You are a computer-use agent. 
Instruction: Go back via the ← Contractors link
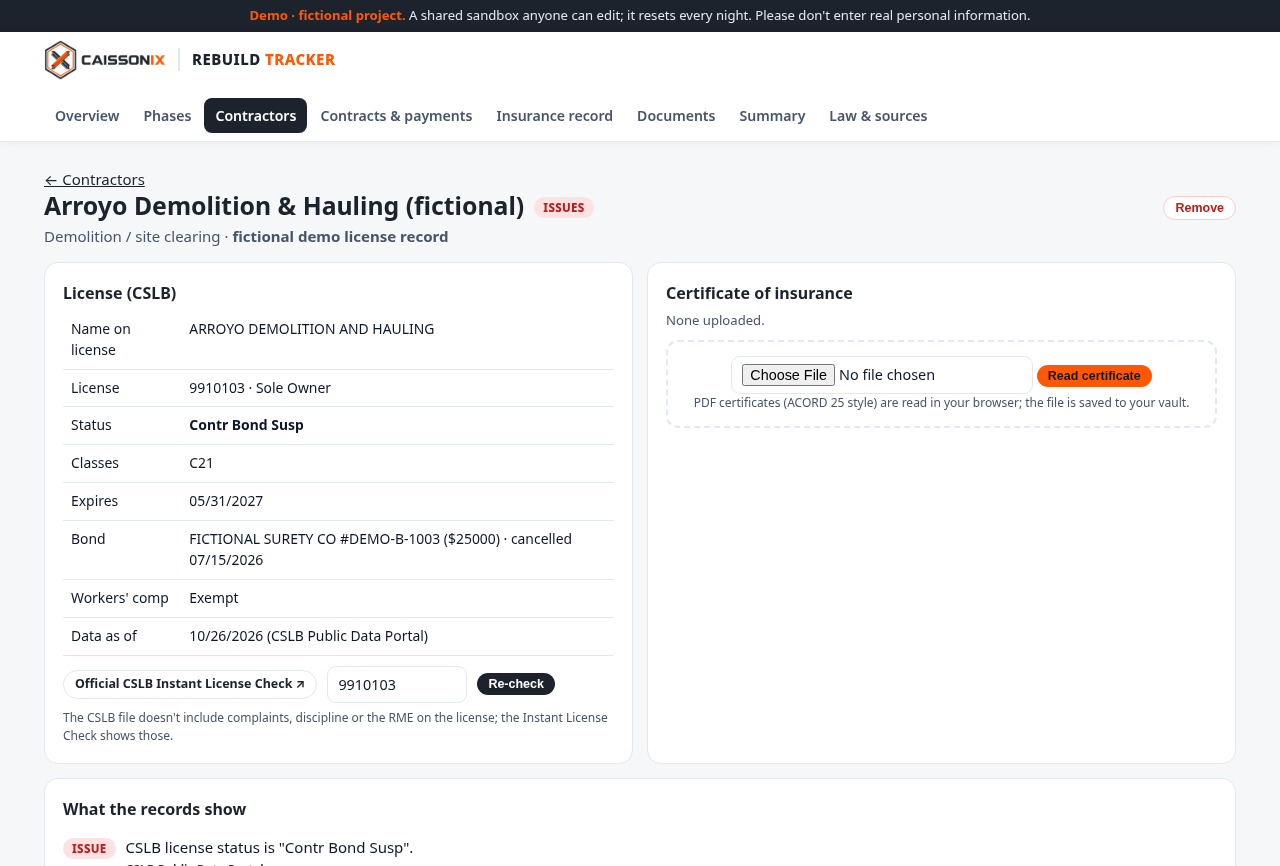[94, 180]
